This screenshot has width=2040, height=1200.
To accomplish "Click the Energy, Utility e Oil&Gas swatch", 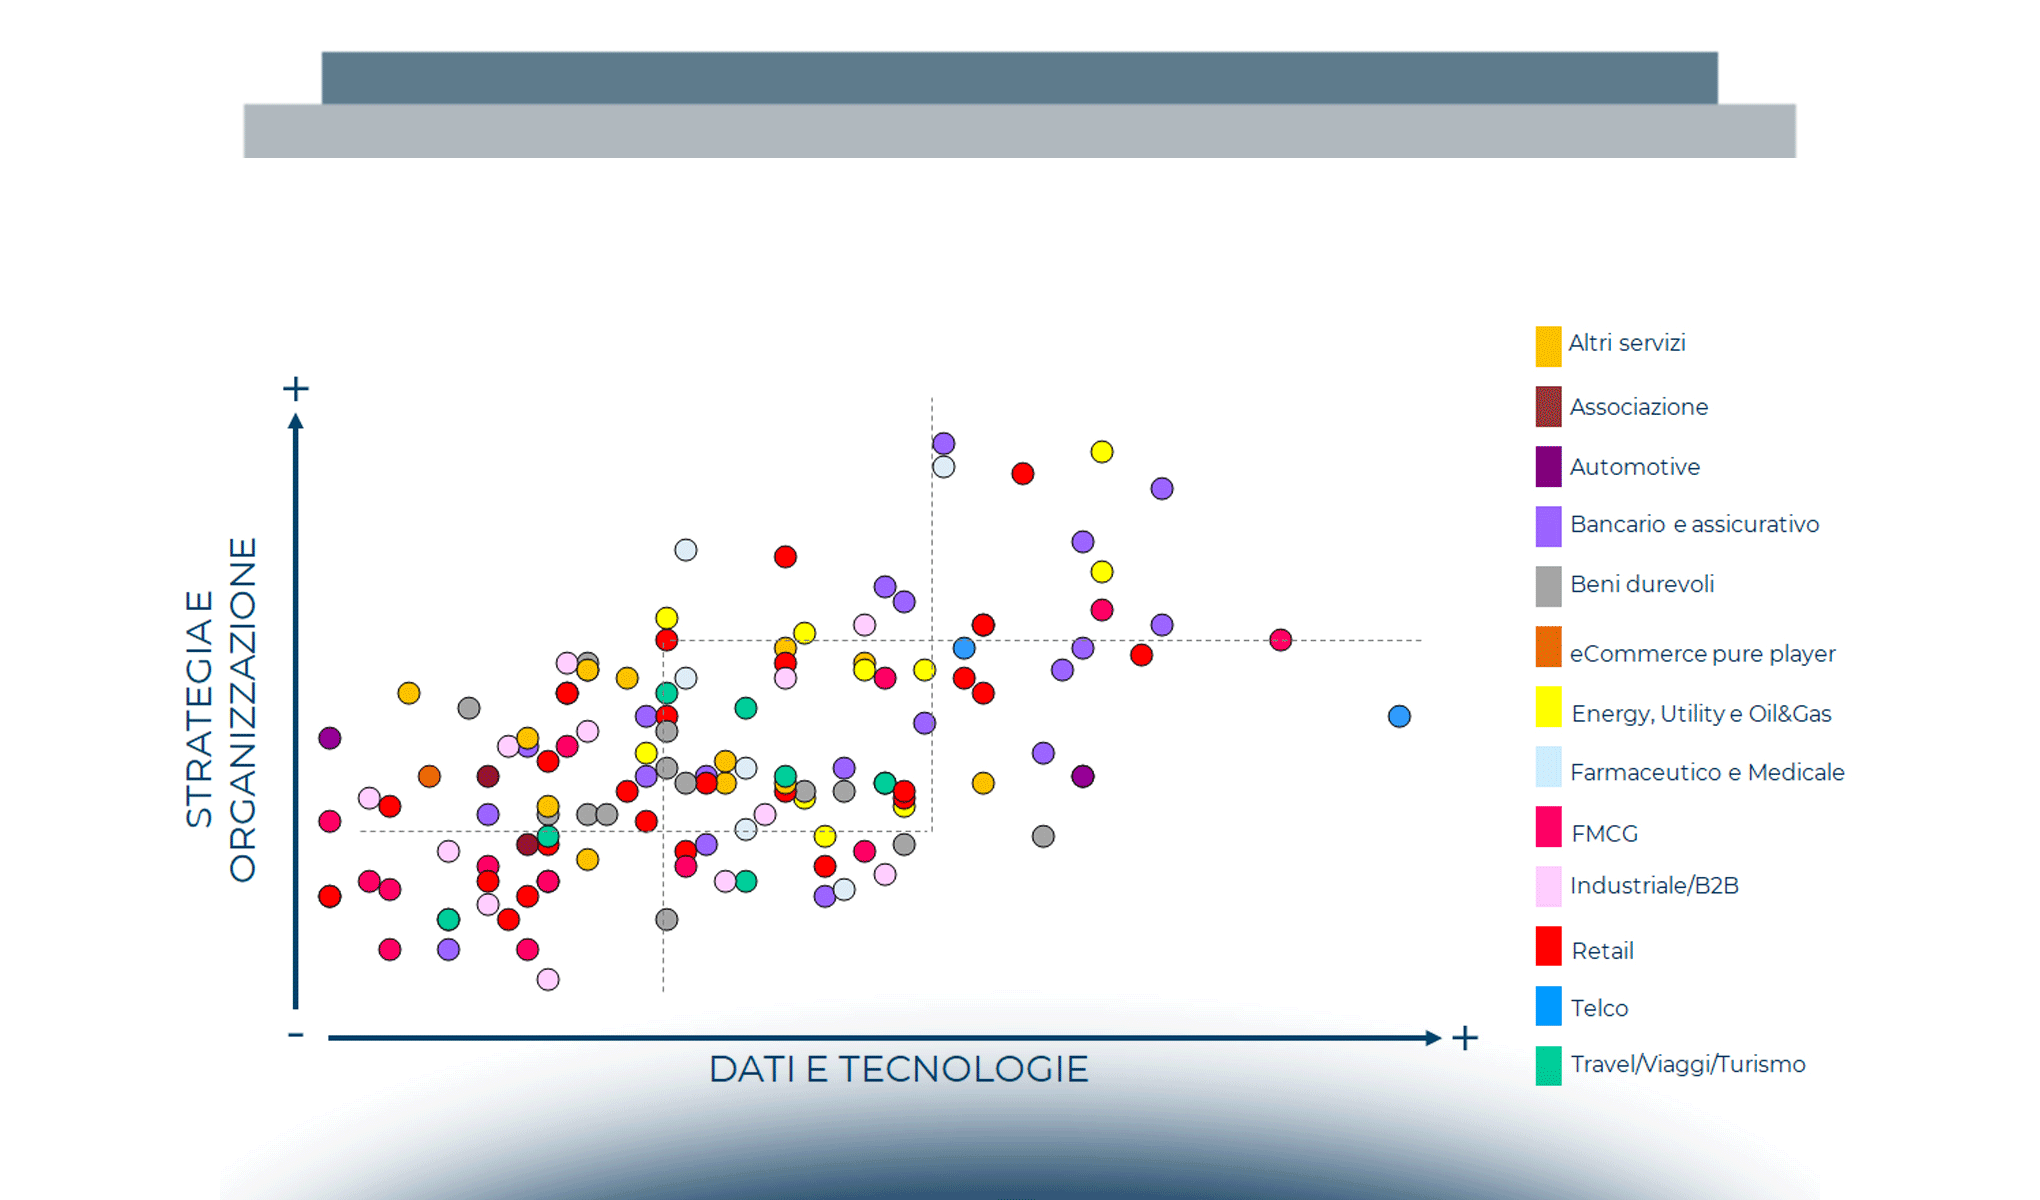I will pyautogui.click(x=1548, y=707).
